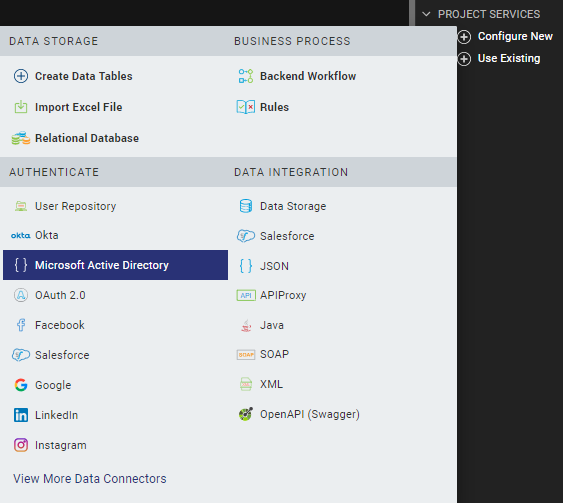Click the Java coffee cup icon
This screenshot has width=563, height=503.
(x=246, y=325)
